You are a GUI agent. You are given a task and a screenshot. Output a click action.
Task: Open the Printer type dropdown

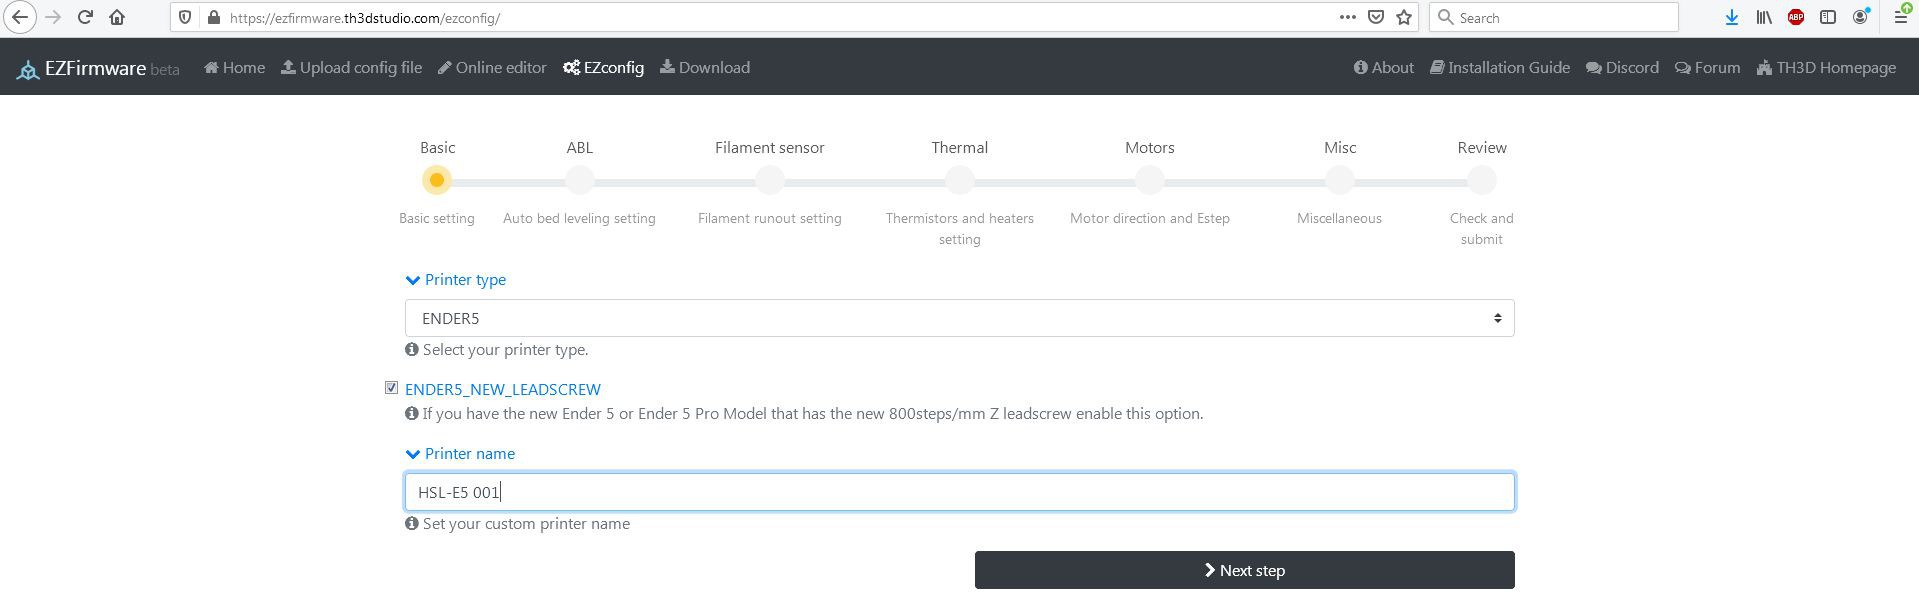[x=959, y=318]
